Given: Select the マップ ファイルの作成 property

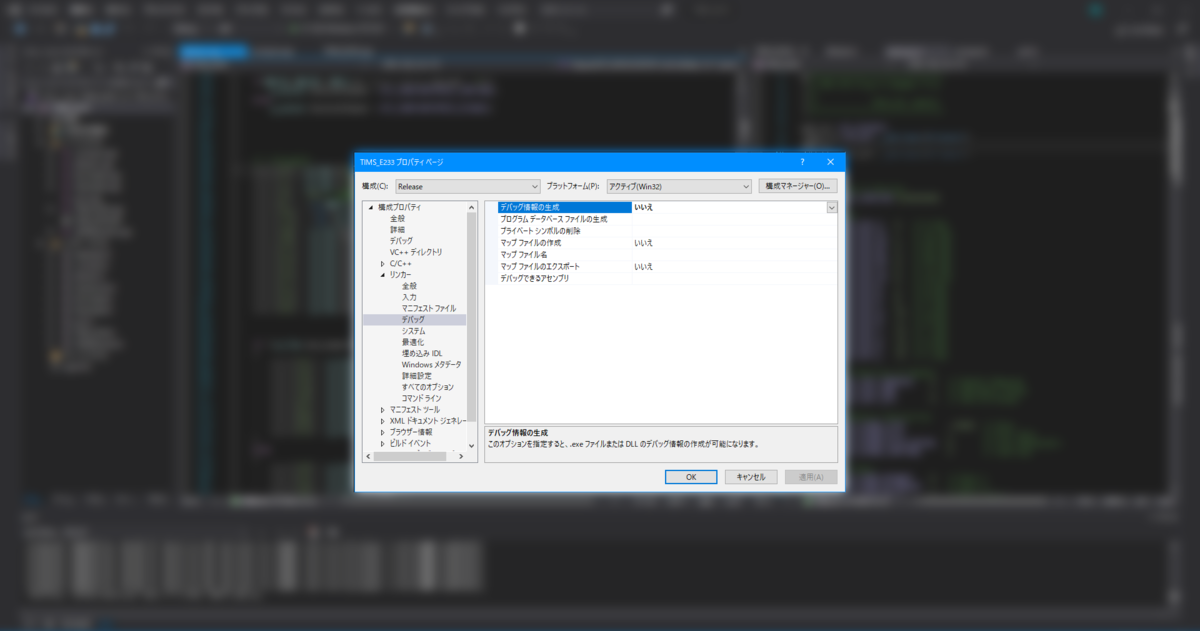Looking at the screenshot, I should click(530, 243).
